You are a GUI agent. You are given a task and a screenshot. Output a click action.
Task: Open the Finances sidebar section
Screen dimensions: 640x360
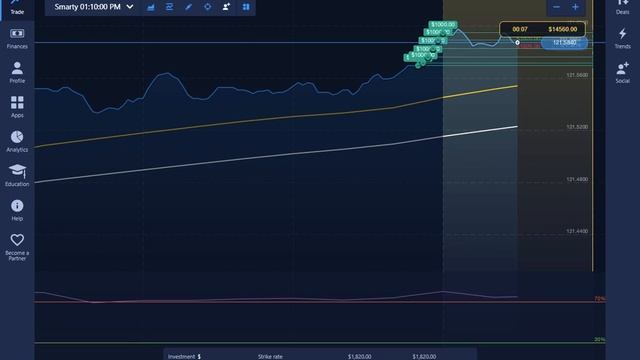17,39
